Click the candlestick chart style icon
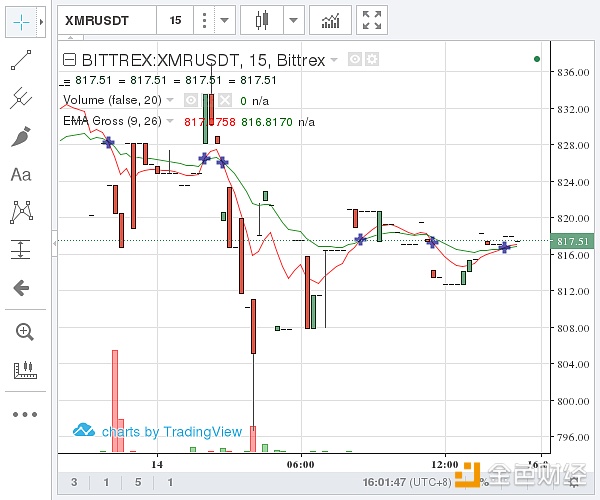The width and height of the screenshot is (600, 500). pyautogui.click(x=262, y=20)
